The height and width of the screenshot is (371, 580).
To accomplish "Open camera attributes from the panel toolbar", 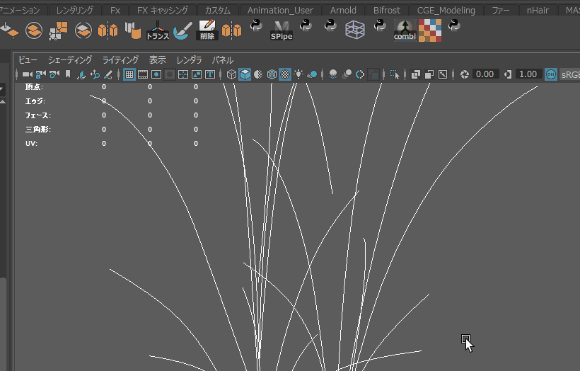I will click(54, 74).
